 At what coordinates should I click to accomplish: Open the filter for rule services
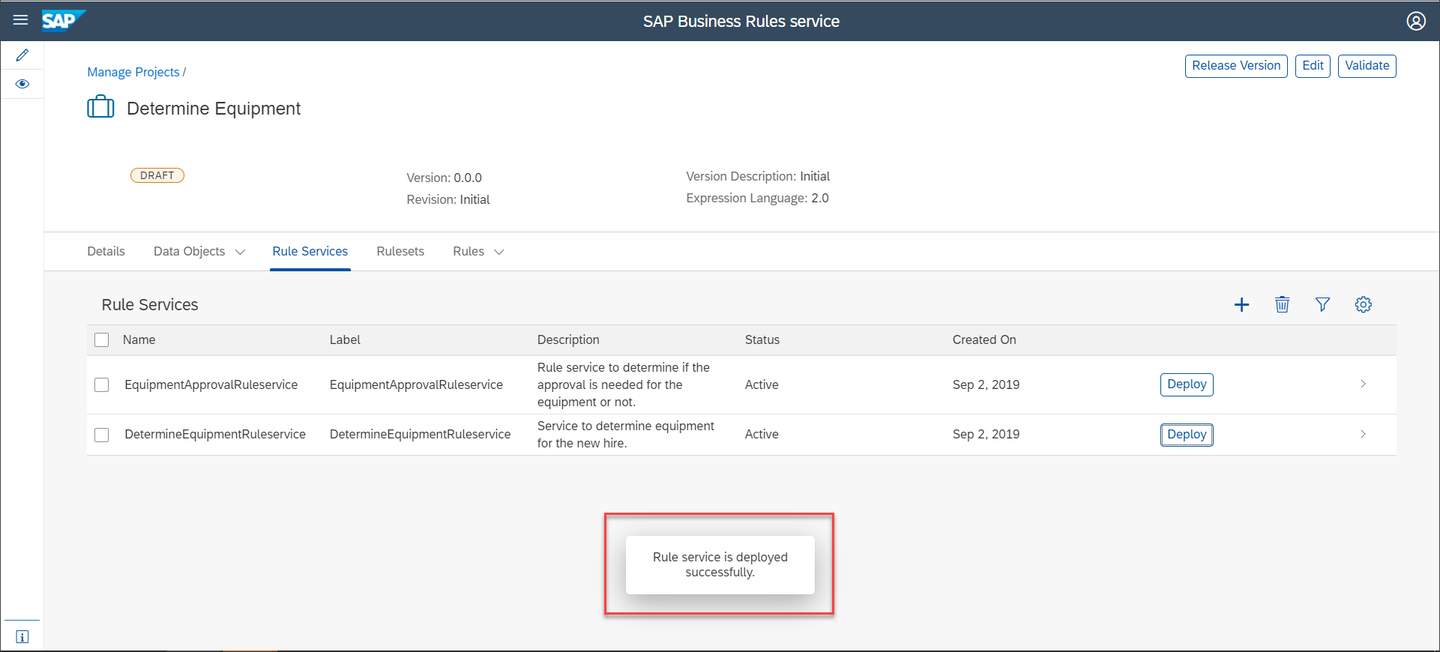point(1322,305)
